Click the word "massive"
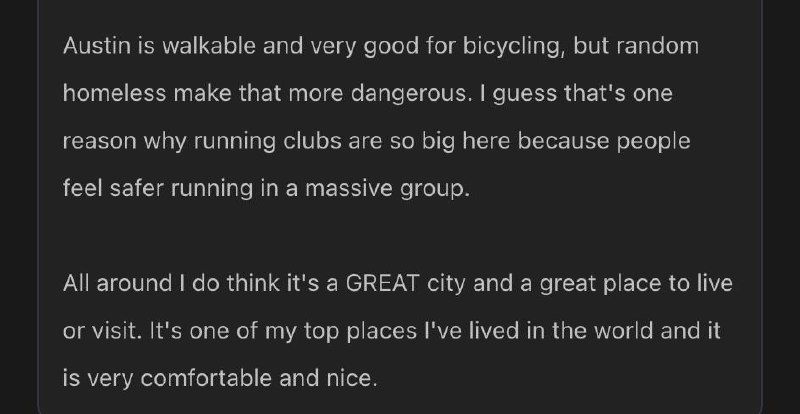The image size is (800, 414). click(x=349, y=188)
